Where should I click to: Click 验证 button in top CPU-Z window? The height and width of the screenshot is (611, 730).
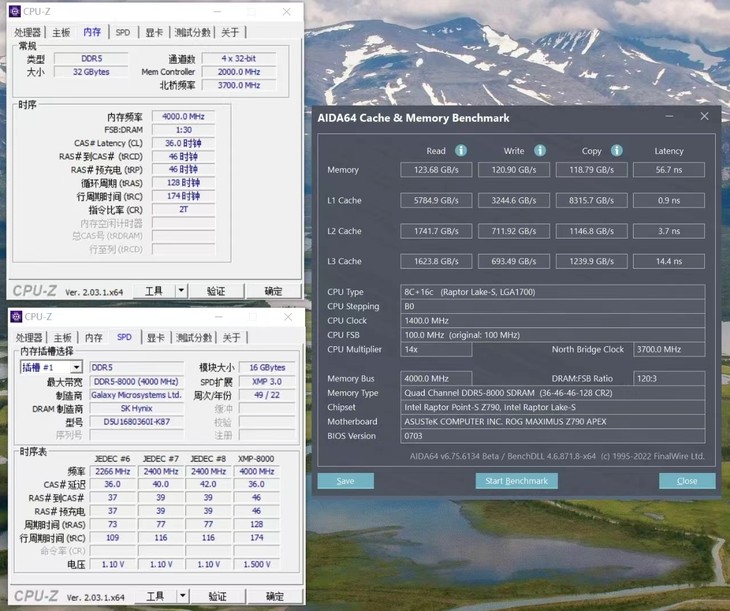216,291
